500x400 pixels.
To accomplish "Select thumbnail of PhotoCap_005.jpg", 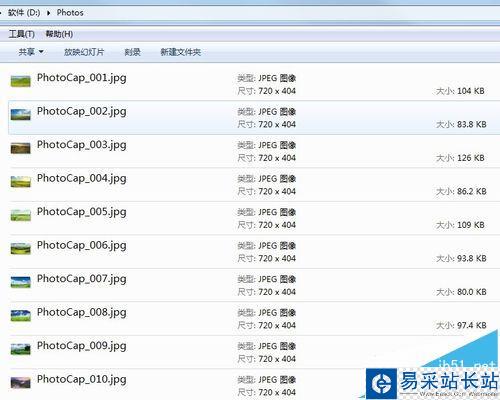I will tap(20, 215).
